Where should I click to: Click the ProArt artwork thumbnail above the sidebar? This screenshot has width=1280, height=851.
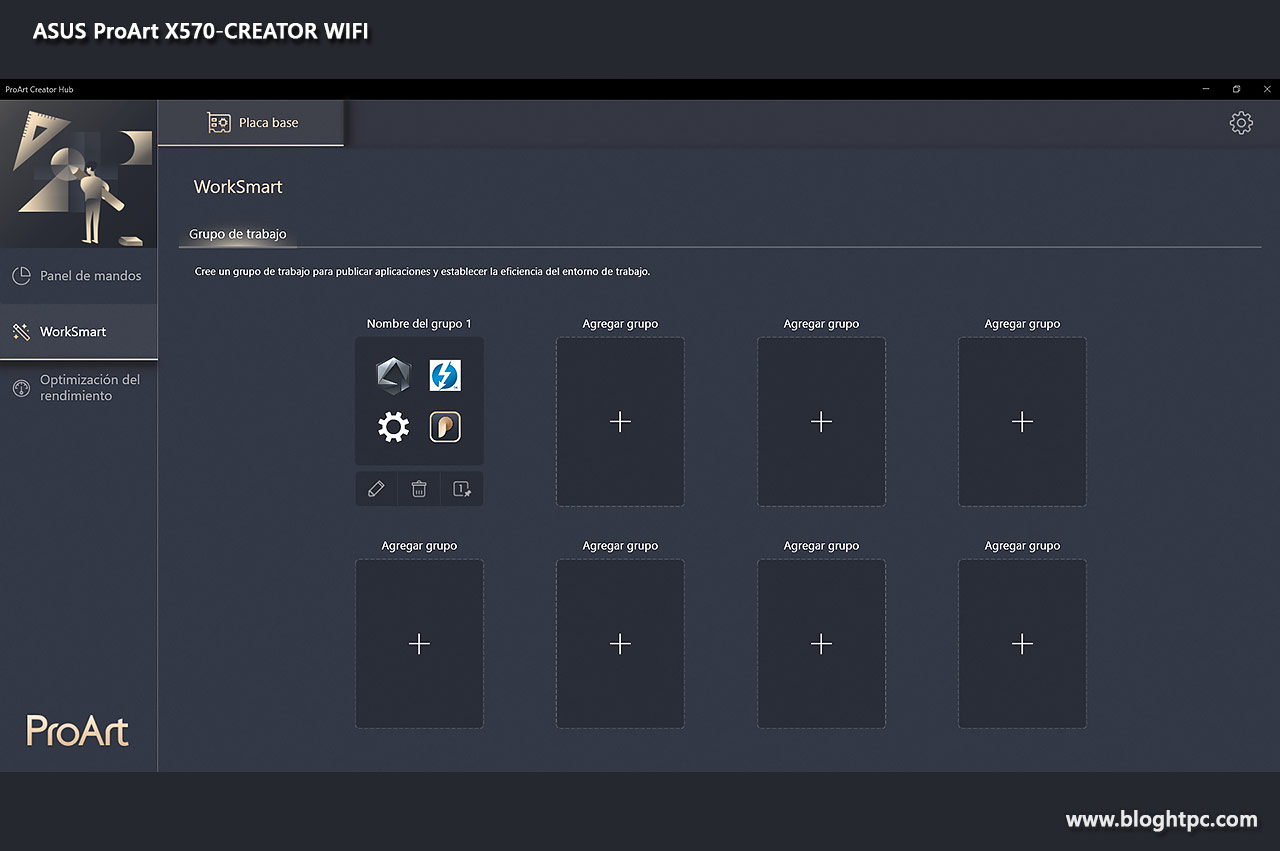pos(78,174)
